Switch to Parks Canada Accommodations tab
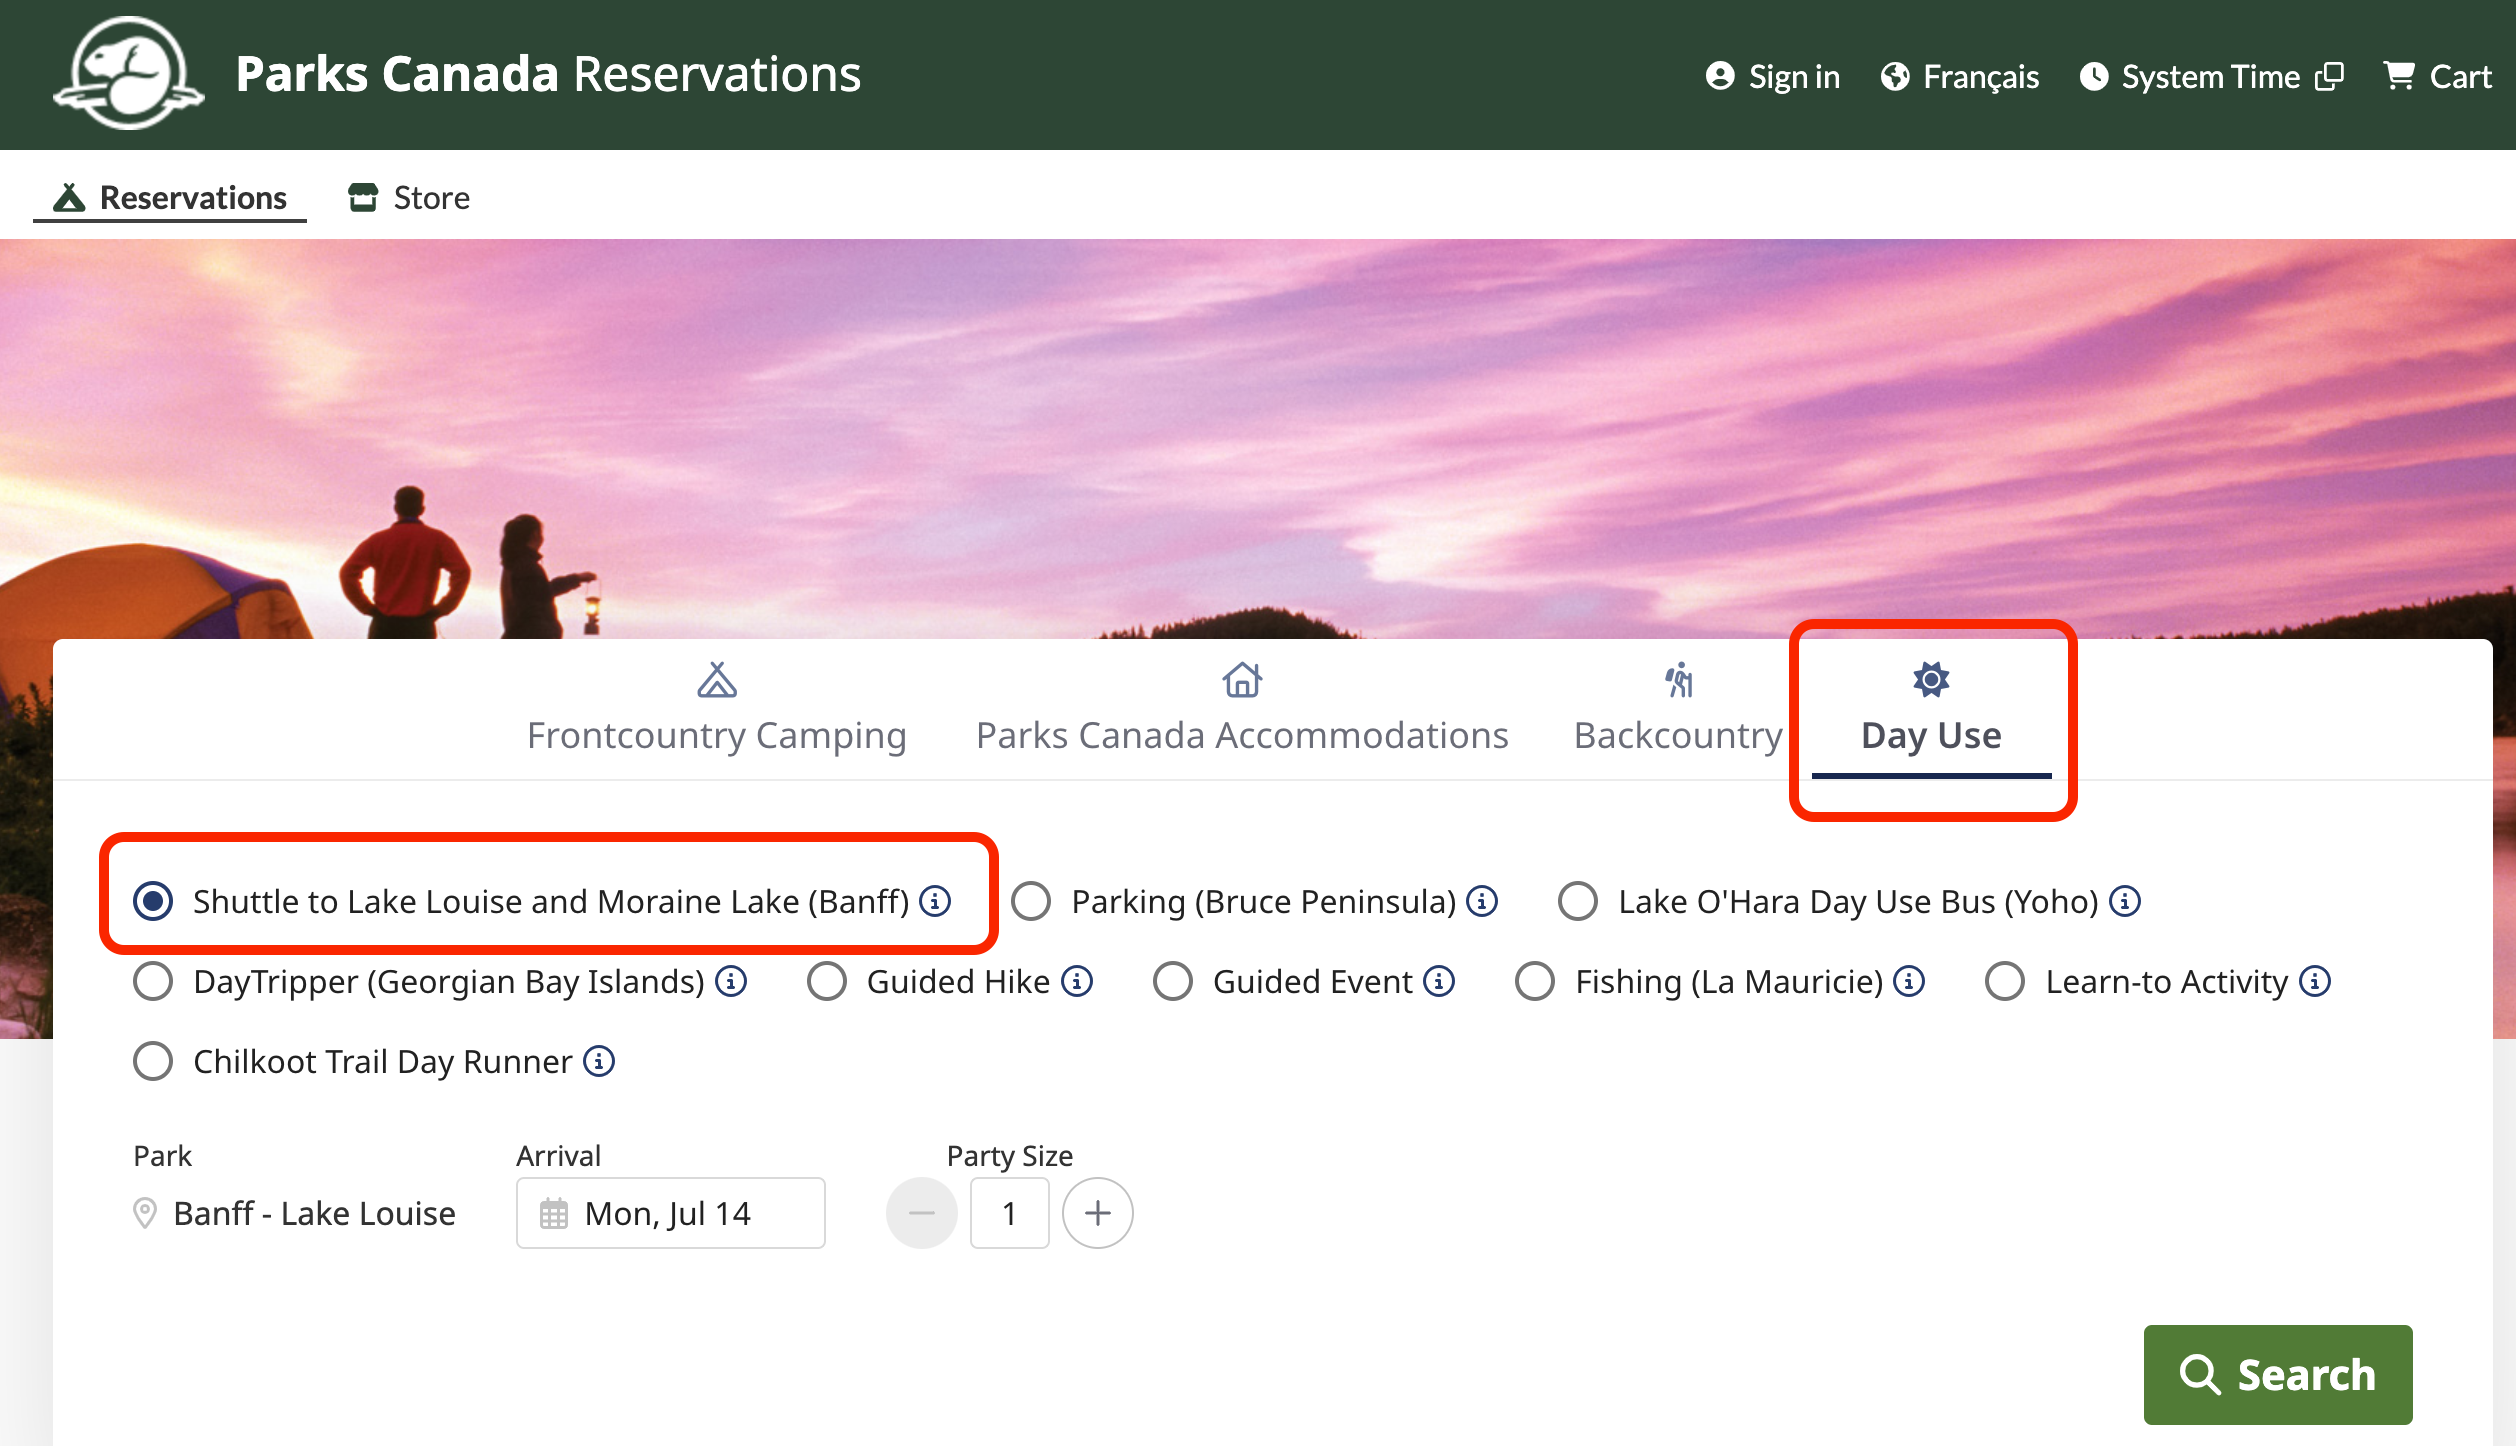Viewport: 2516px width, 1446px height. point(1242,708)
